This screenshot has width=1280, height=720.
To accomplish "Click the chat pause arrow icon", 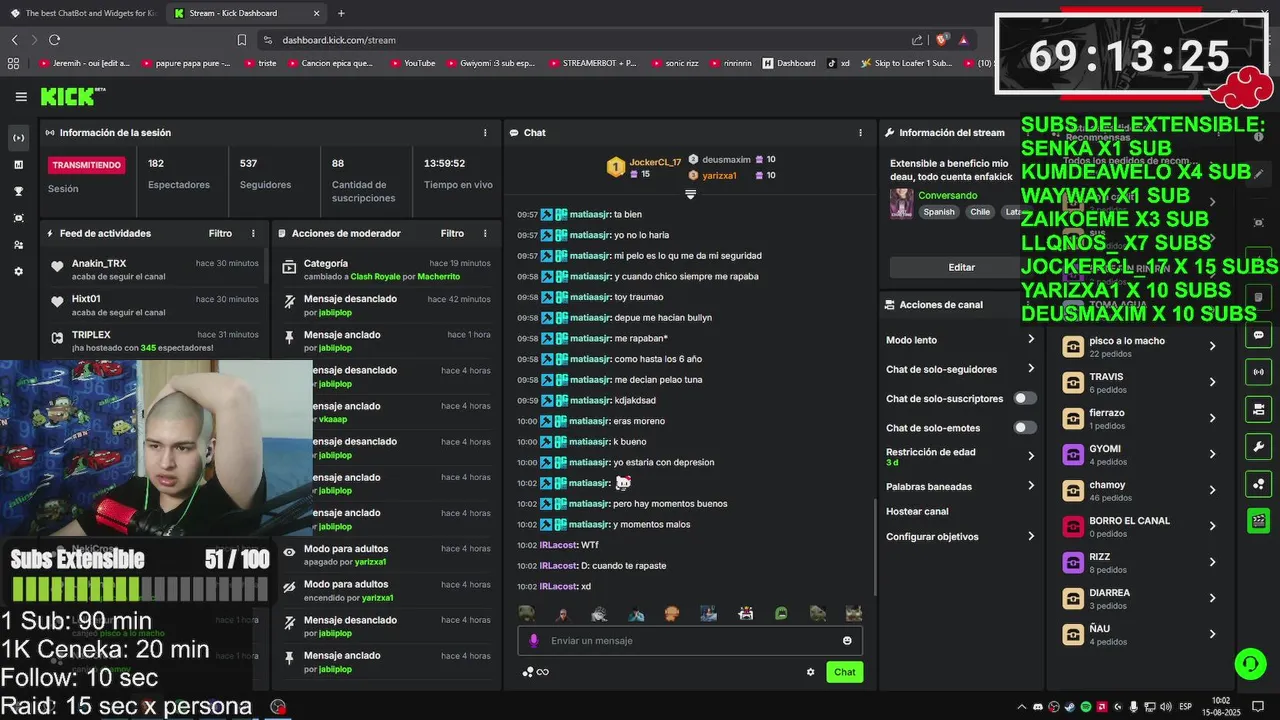I will pyautogui.click(x=690, y=194).
